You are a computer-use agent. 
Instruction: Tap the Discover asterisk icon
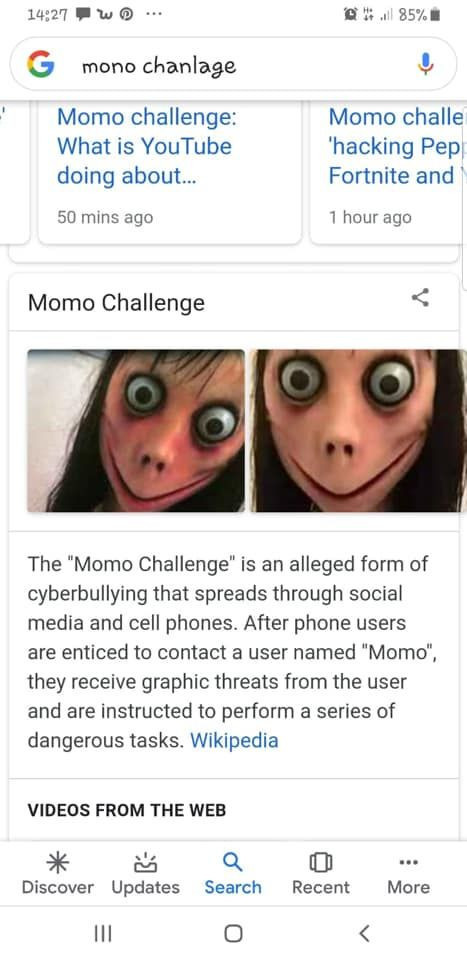coord(58,863)
